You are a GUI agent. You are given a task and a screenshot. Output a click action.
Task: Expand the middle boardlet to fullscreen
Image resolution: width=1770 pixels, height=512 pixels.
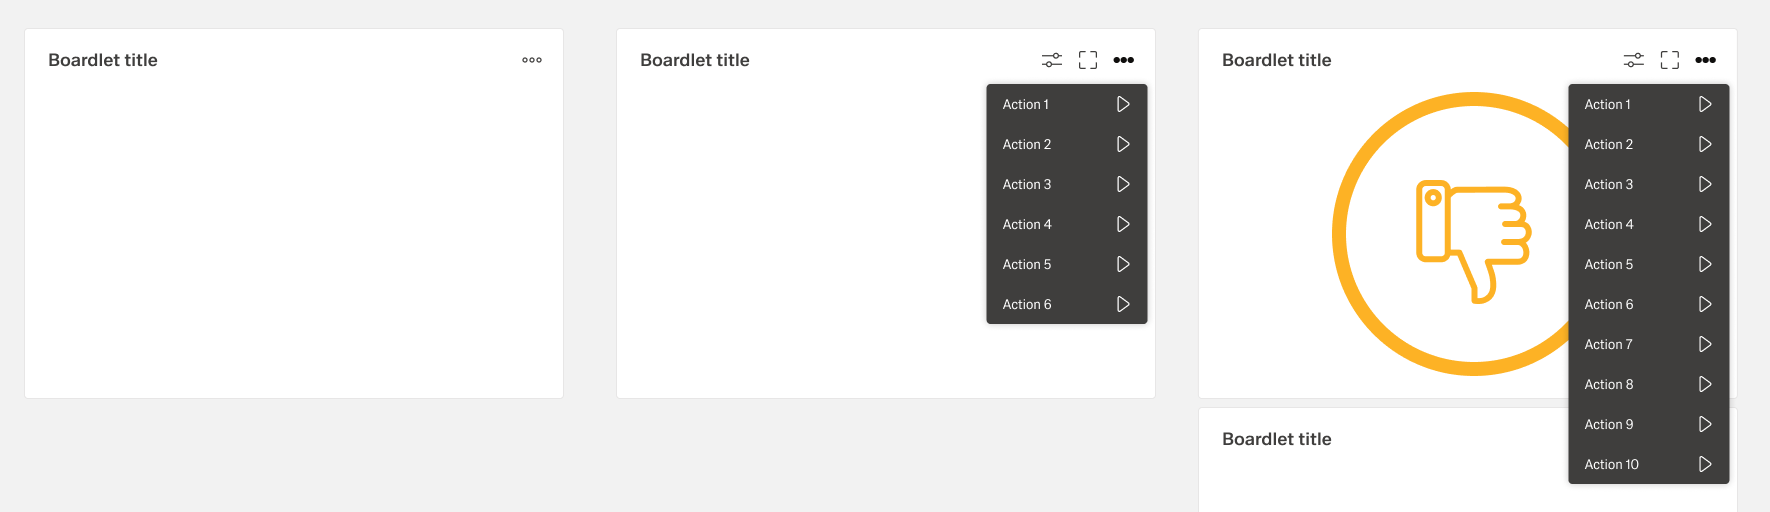click(1088, 60)
